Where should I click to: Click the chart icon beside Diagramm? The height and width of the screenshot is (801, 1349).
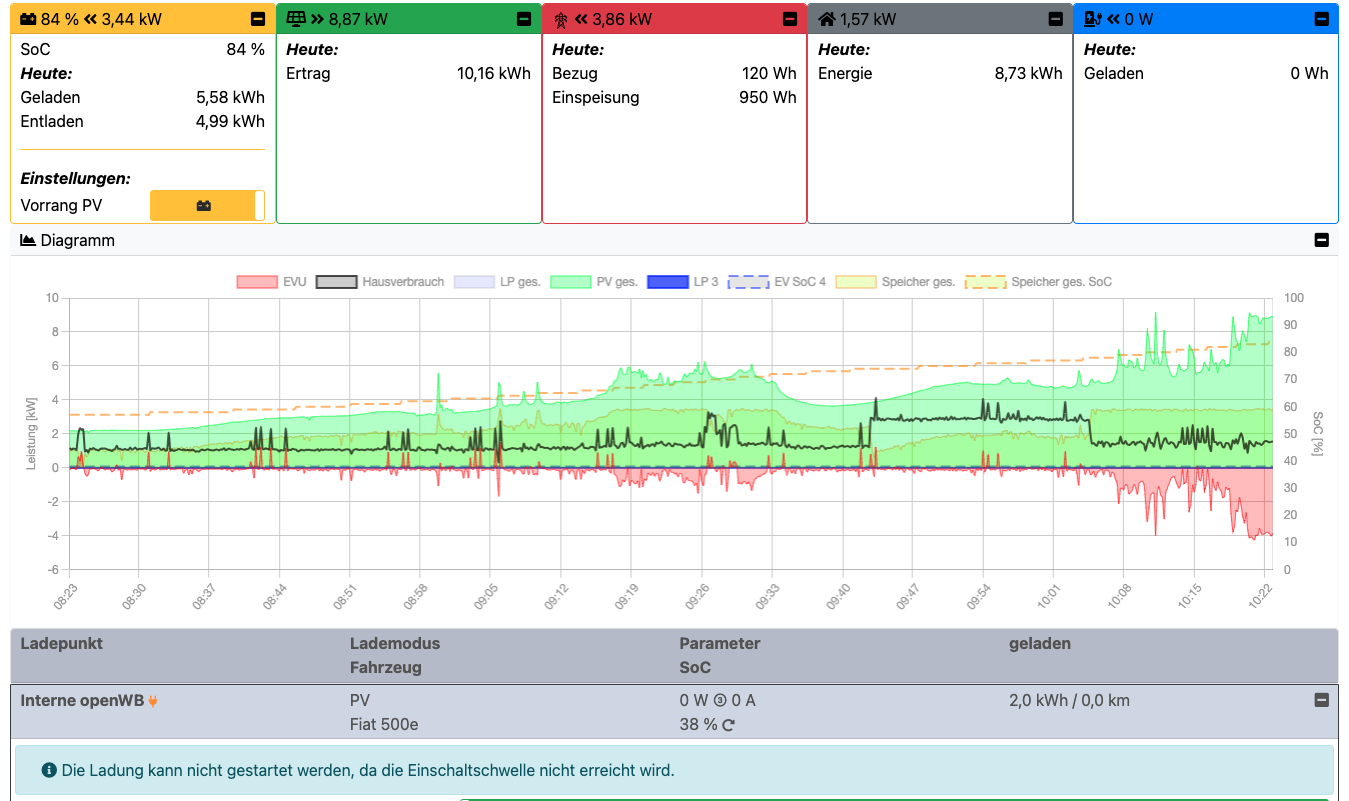[x=28, y=241]
